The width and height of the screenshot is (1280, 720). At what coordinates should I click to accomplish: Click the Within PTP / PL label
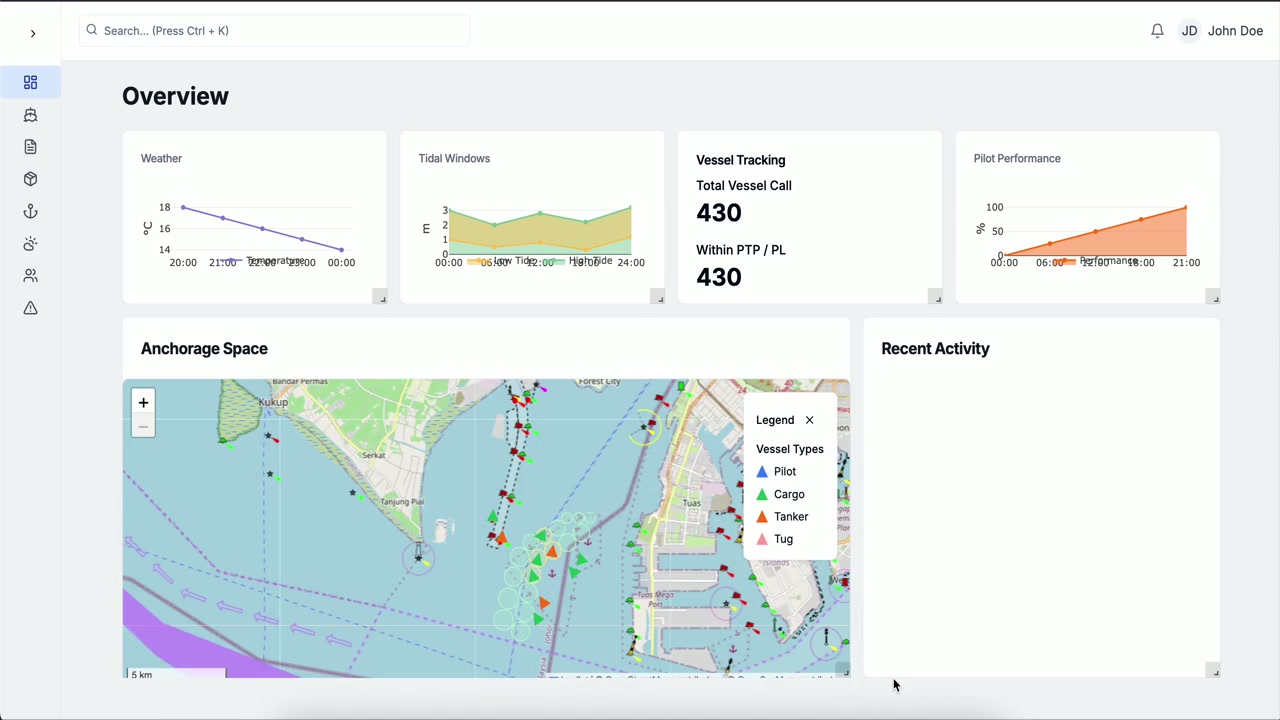(x=741, y=250)
